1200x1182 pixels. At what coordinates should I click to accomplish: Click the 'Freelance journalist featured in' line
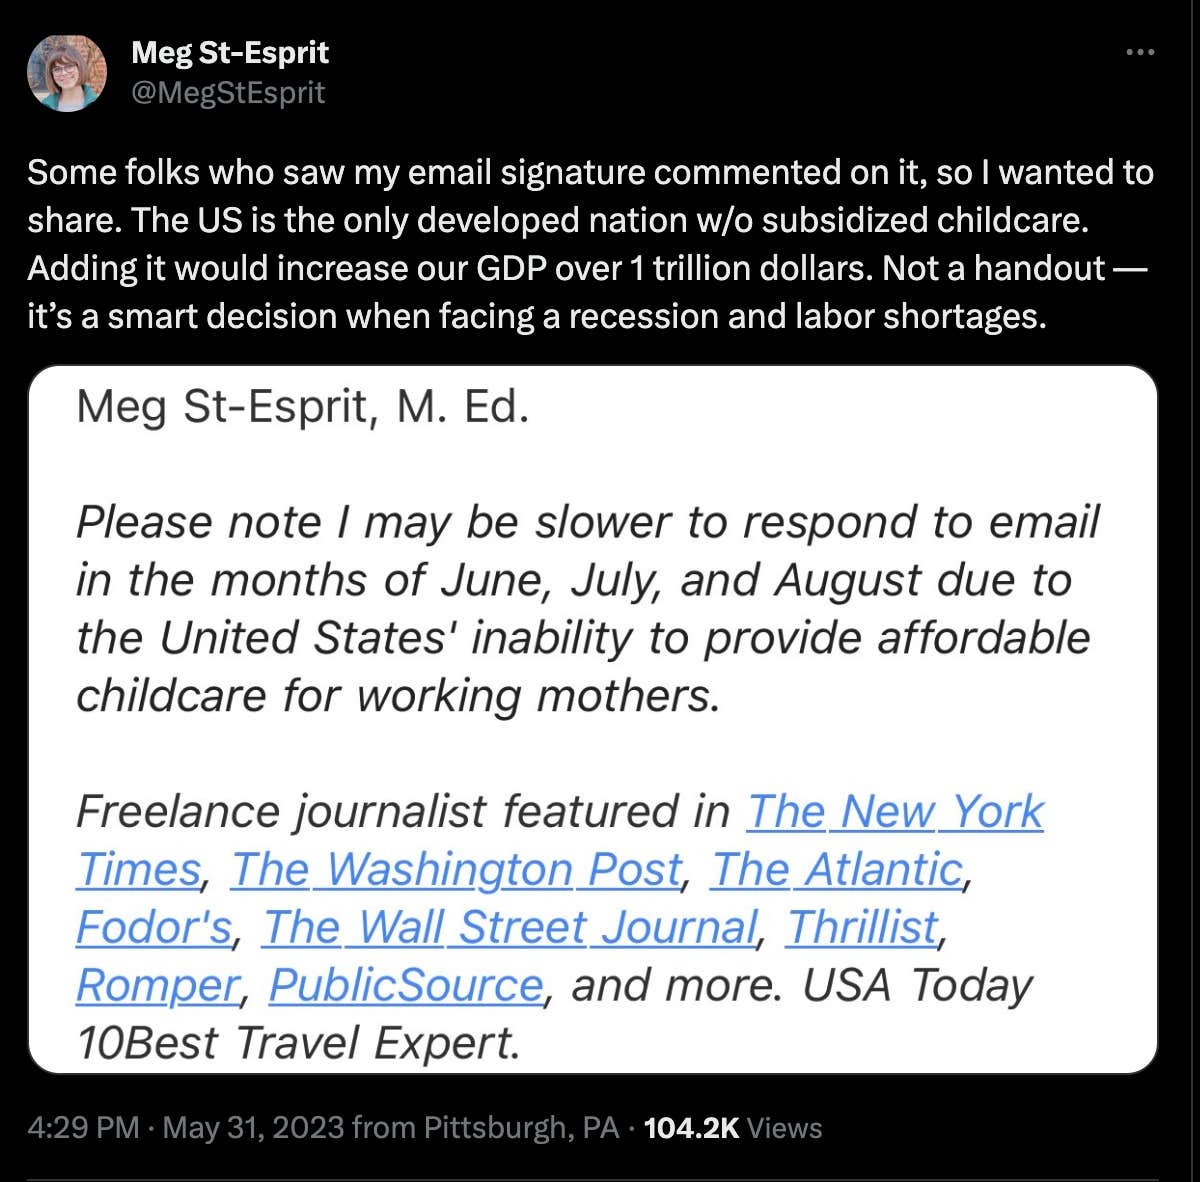point(400,812)
